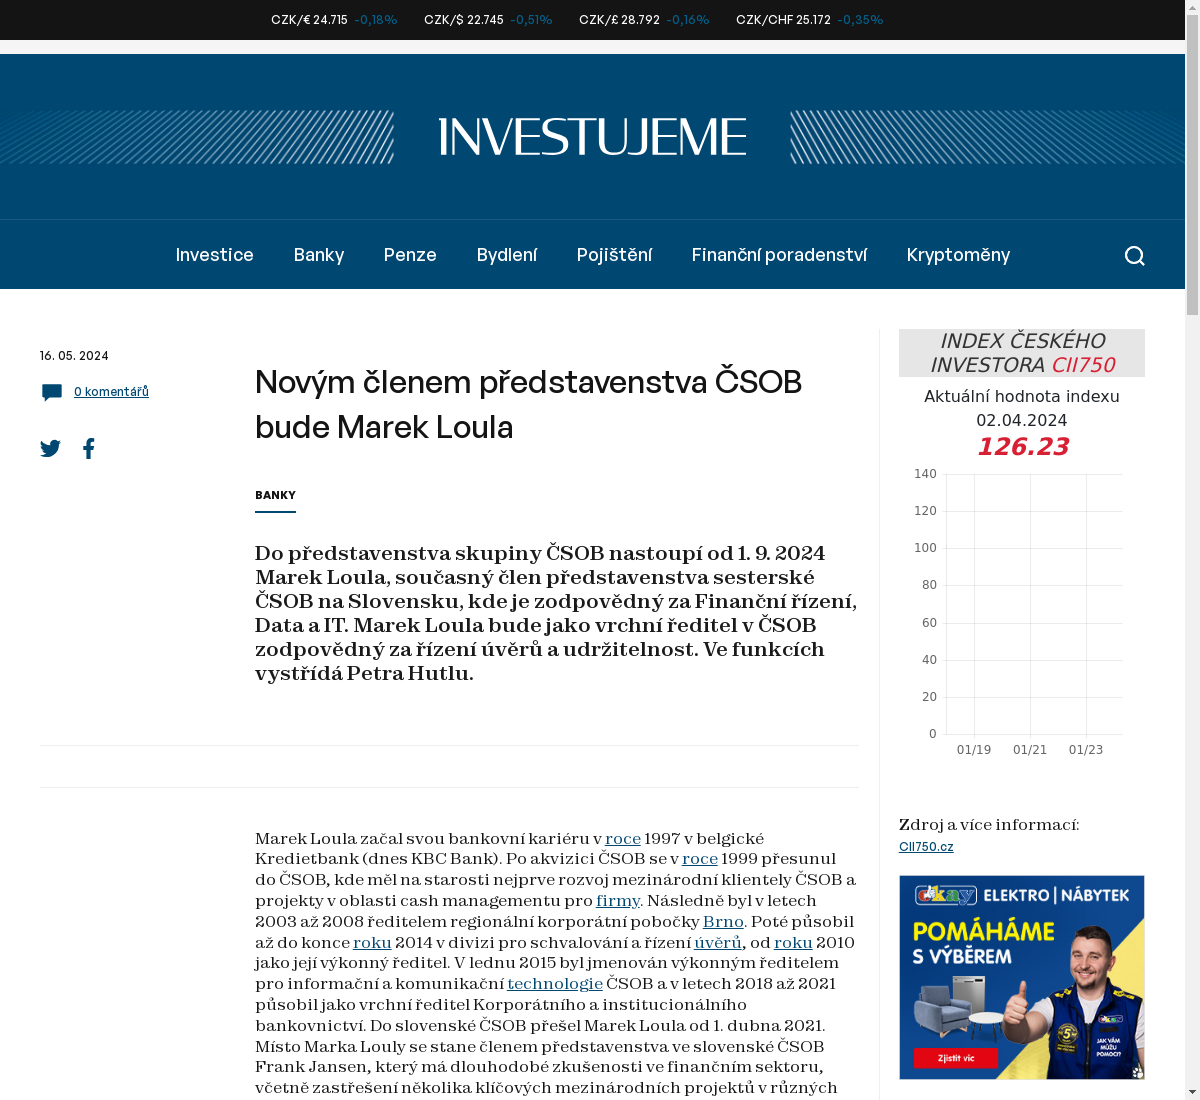Follow the 'úvěrů' link in article

pos(718,943)
